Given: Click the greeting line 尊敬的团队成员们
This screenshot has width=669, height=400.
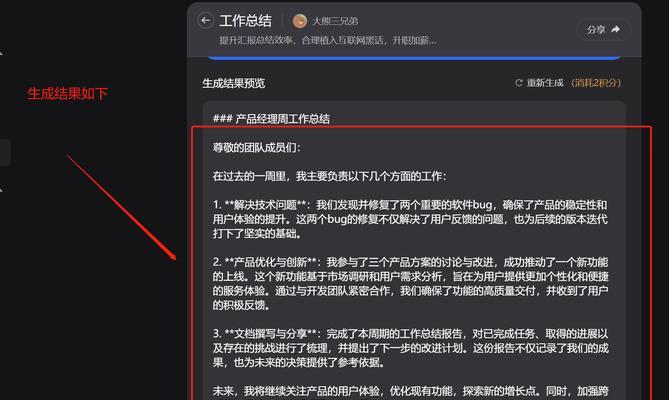Looking at the screenshot, I should pos(256,148).
